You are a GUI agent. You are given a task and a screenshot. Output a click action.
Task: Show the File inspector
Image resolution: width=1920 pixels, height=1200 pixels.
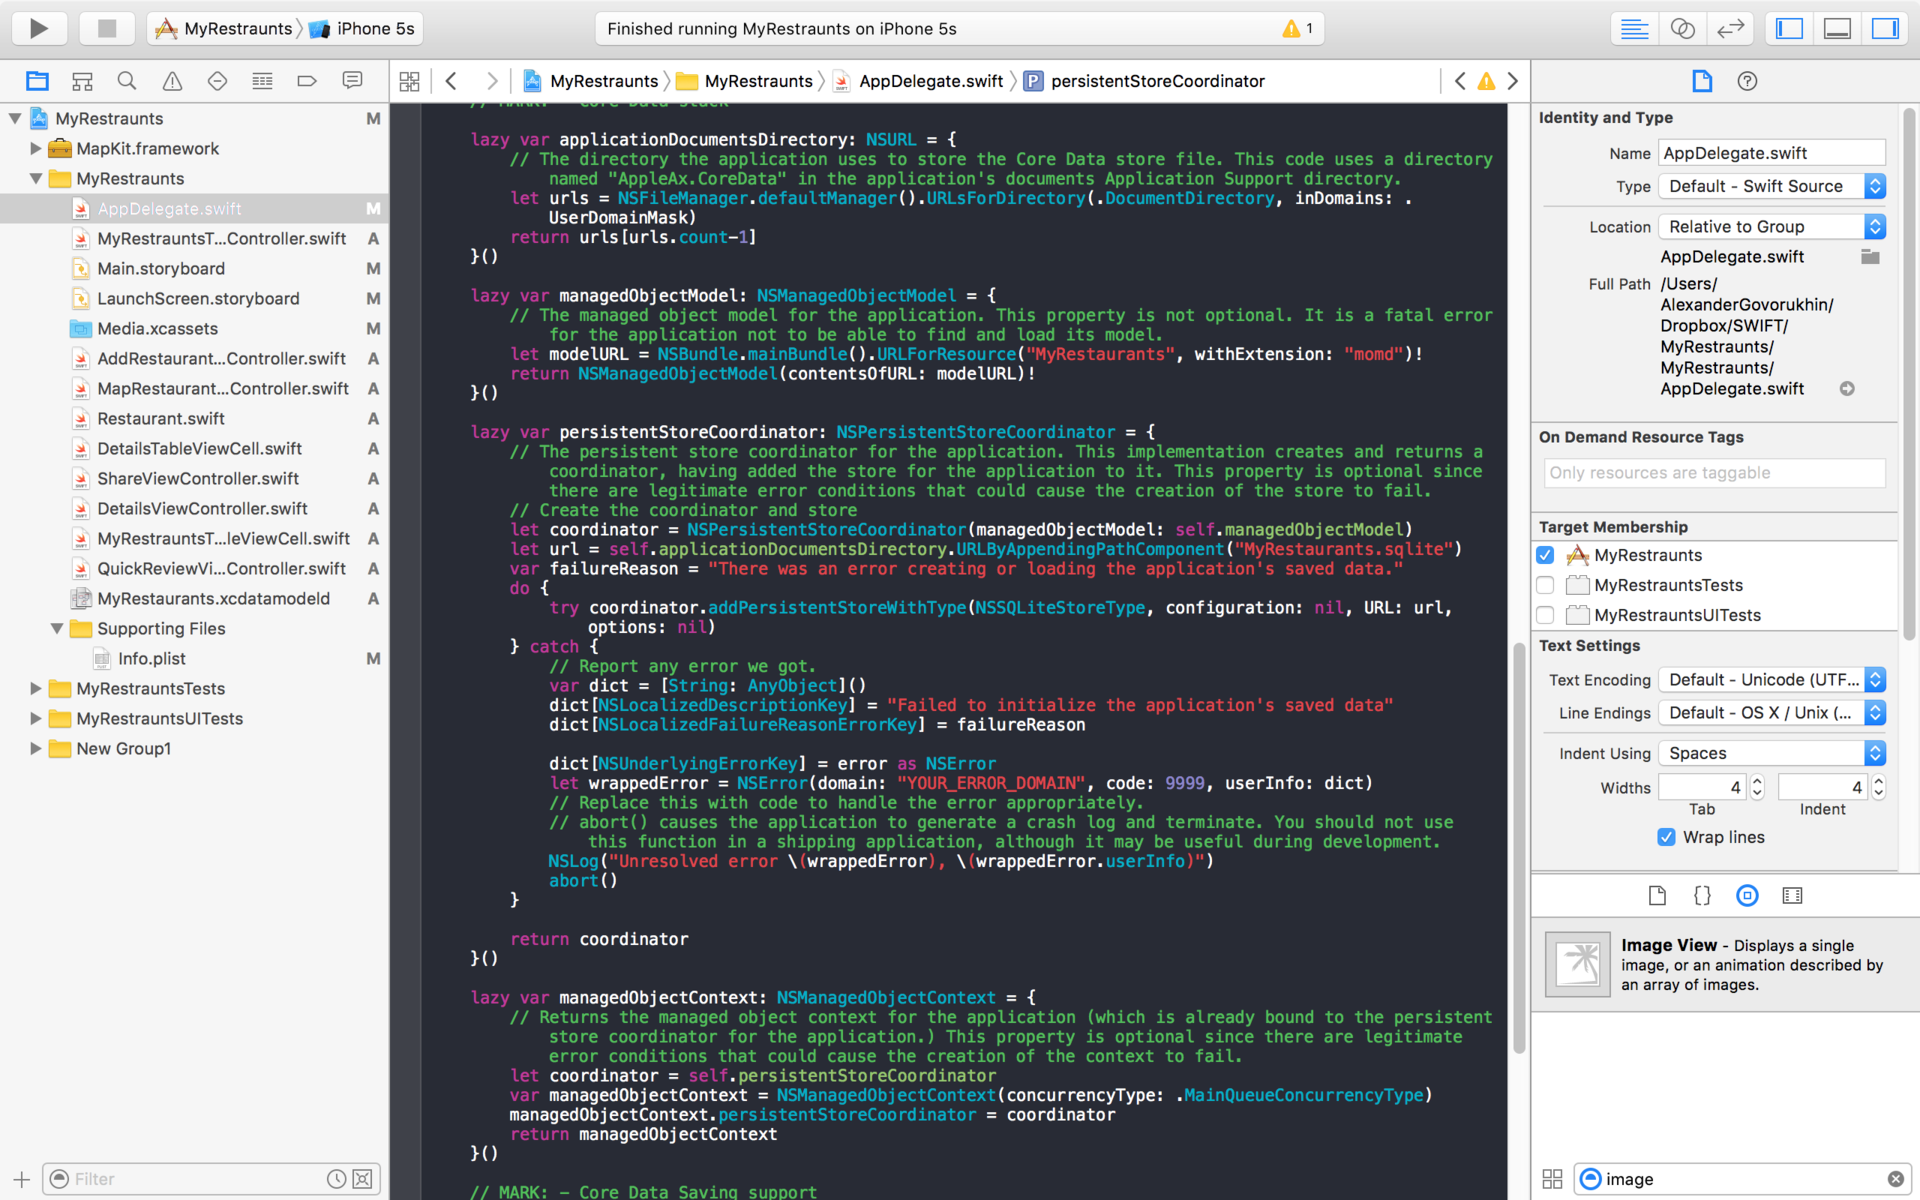[x=1702, y=81]
